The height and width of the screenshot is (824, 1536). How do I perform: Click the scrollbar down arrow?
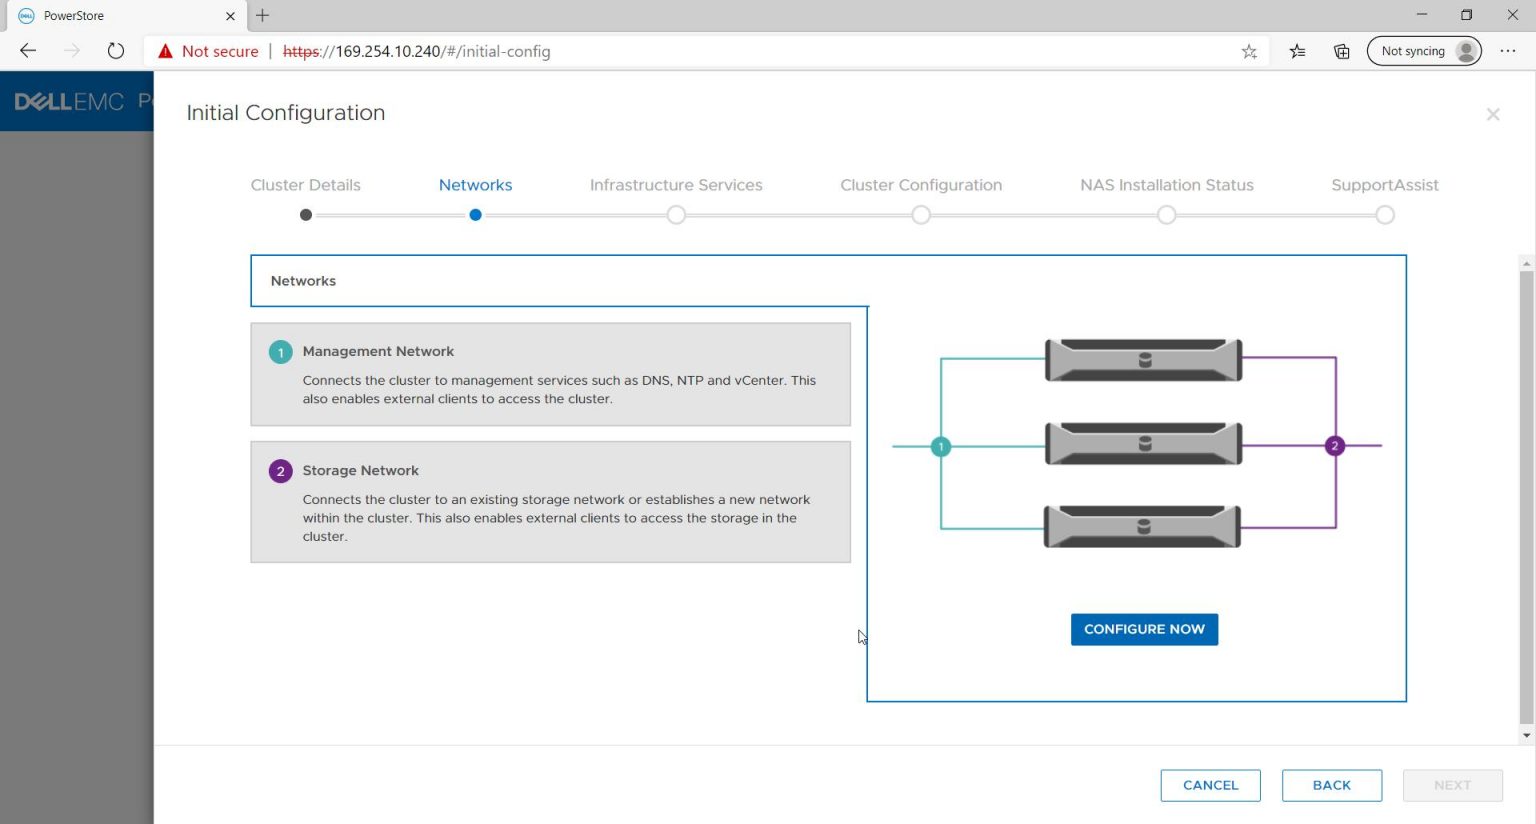pyautogui.click(x=1526, y=733)
